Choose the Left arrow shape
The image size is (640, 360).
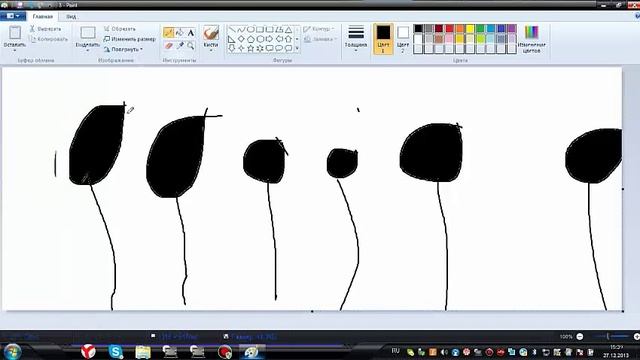279,39
